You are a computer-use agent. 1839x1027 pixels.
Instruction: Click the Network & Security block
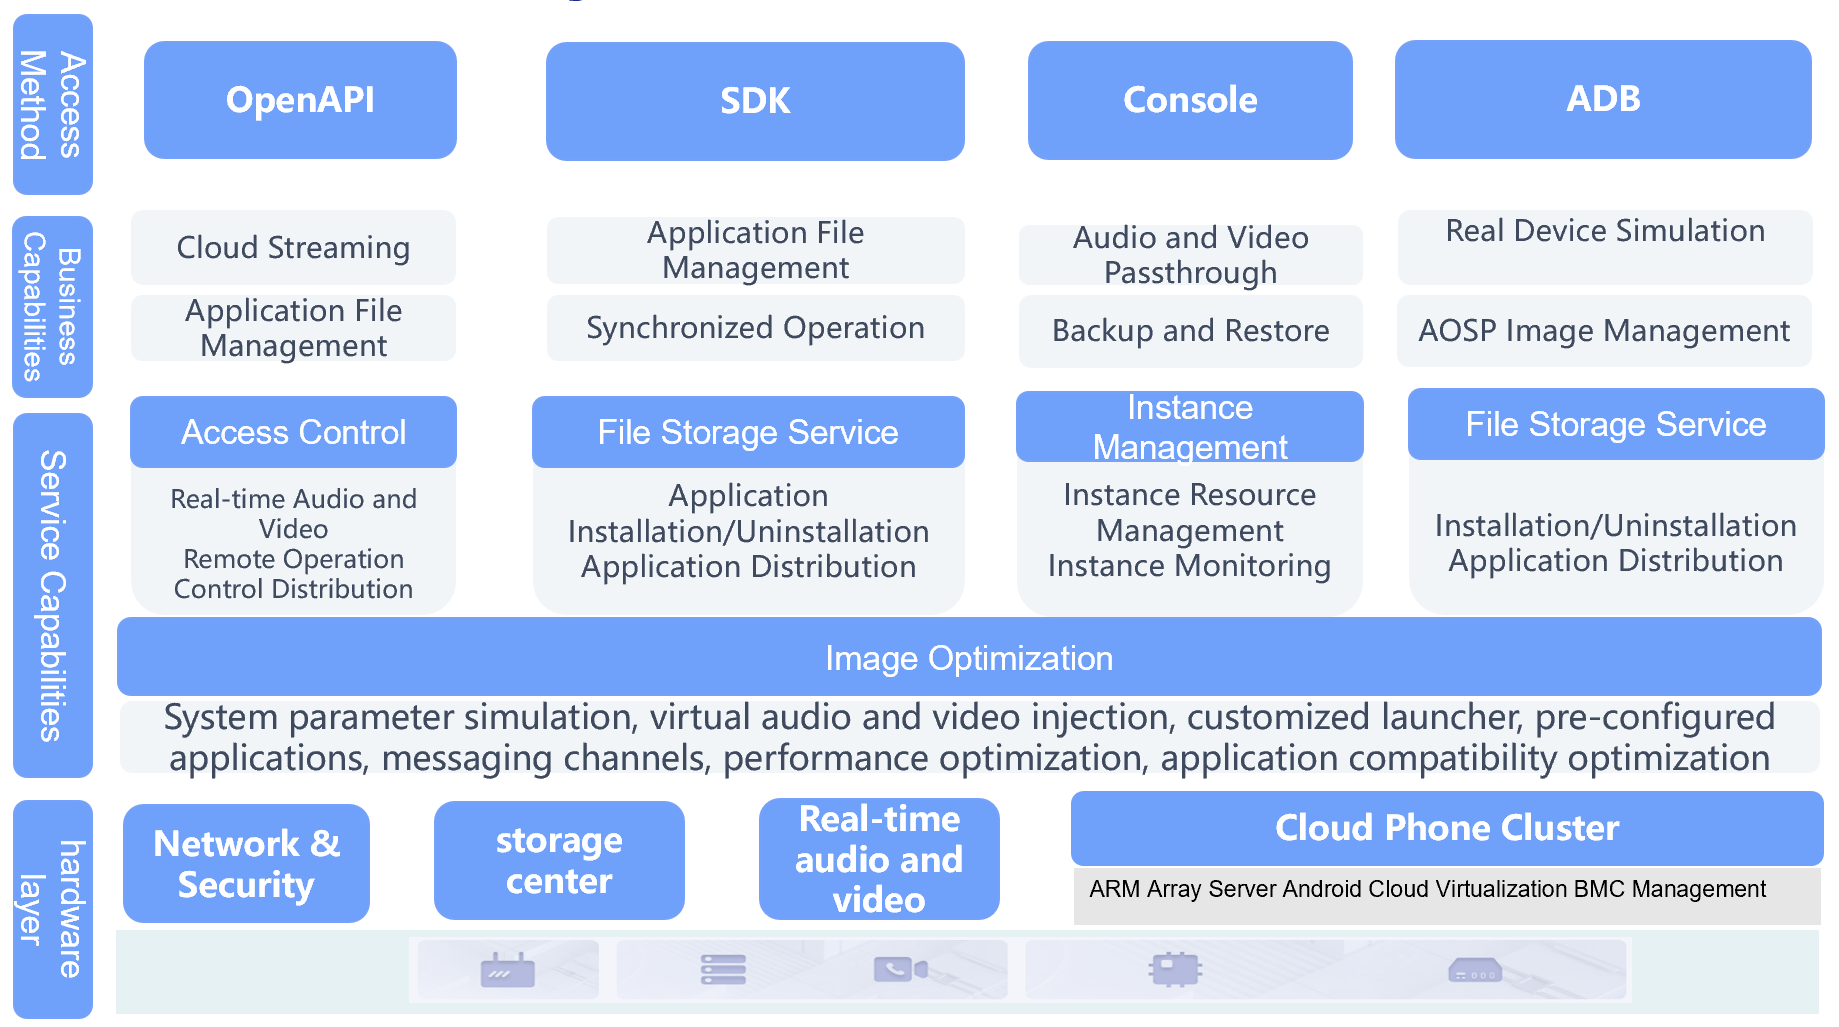(246, 864)
